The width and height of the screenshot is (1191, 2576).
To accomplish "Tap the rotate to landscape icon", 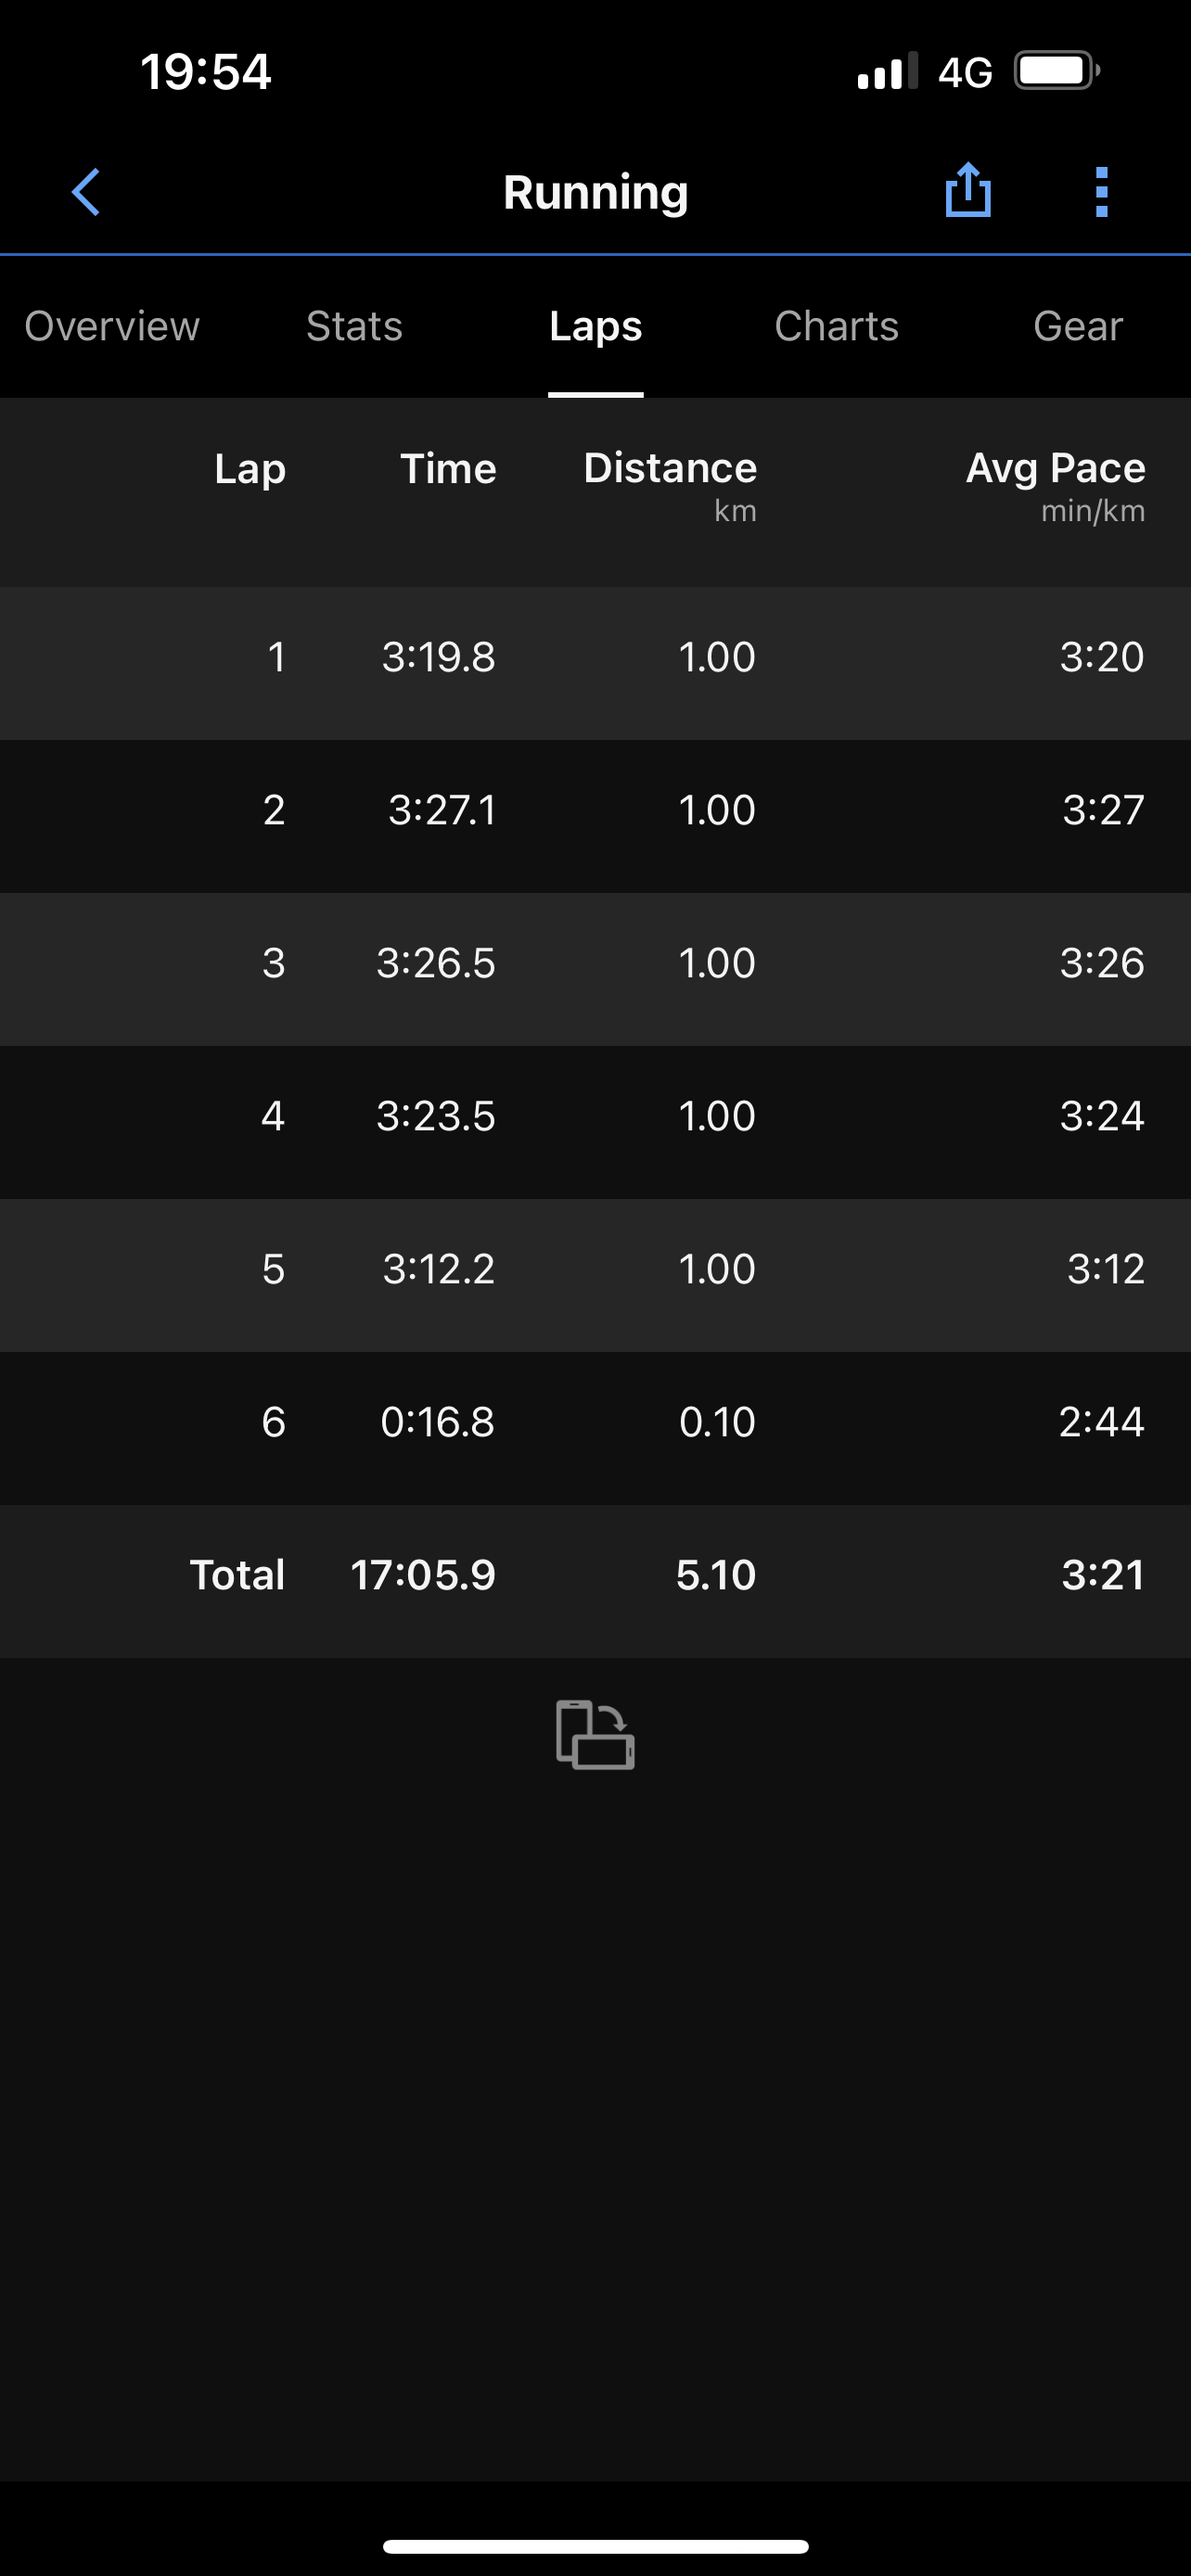I will [x=595, y=1735].
